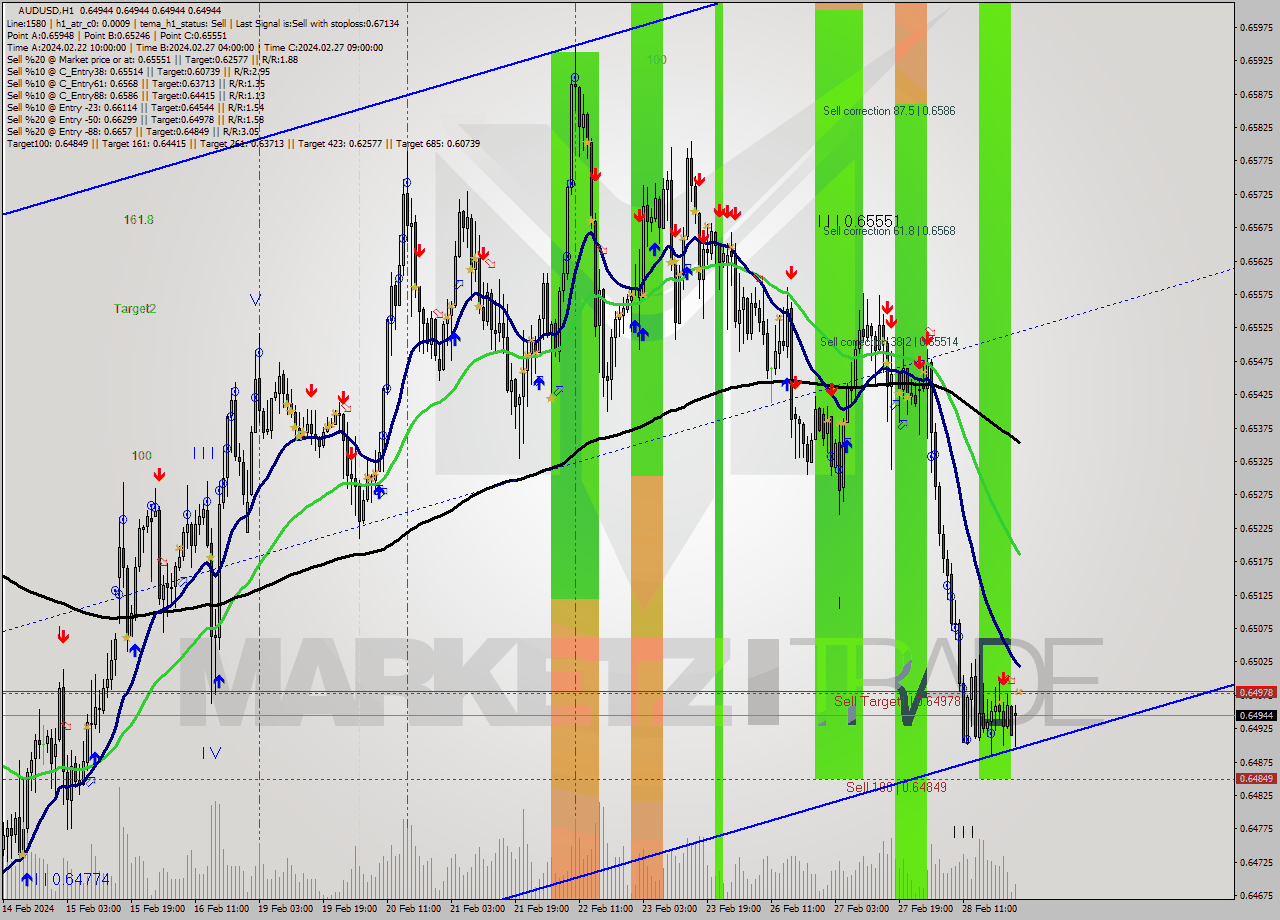Image resolution: width=1280 pixels, height=920 pixels.
Task: Click the 0.65825 price axis label
Action: point(1256,127)
